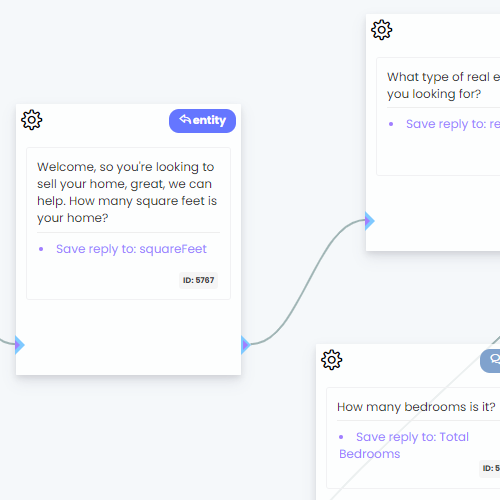The height and width of the screenshot is (500, 500).
Task: Click blank lower area of Welcome card
Action: click(x=128, y=337)
